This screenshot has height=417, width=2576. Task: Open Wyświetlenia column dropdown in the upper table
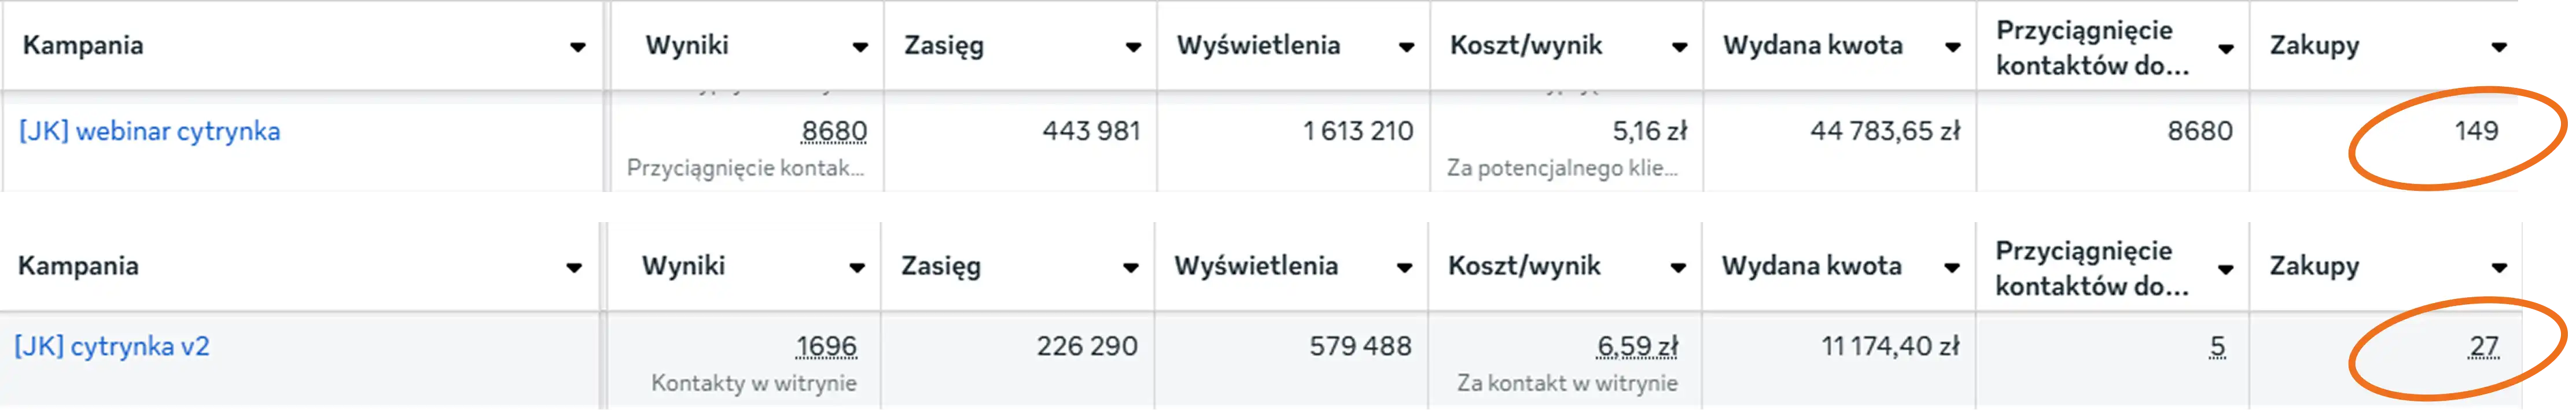[x=1406, y=47]
